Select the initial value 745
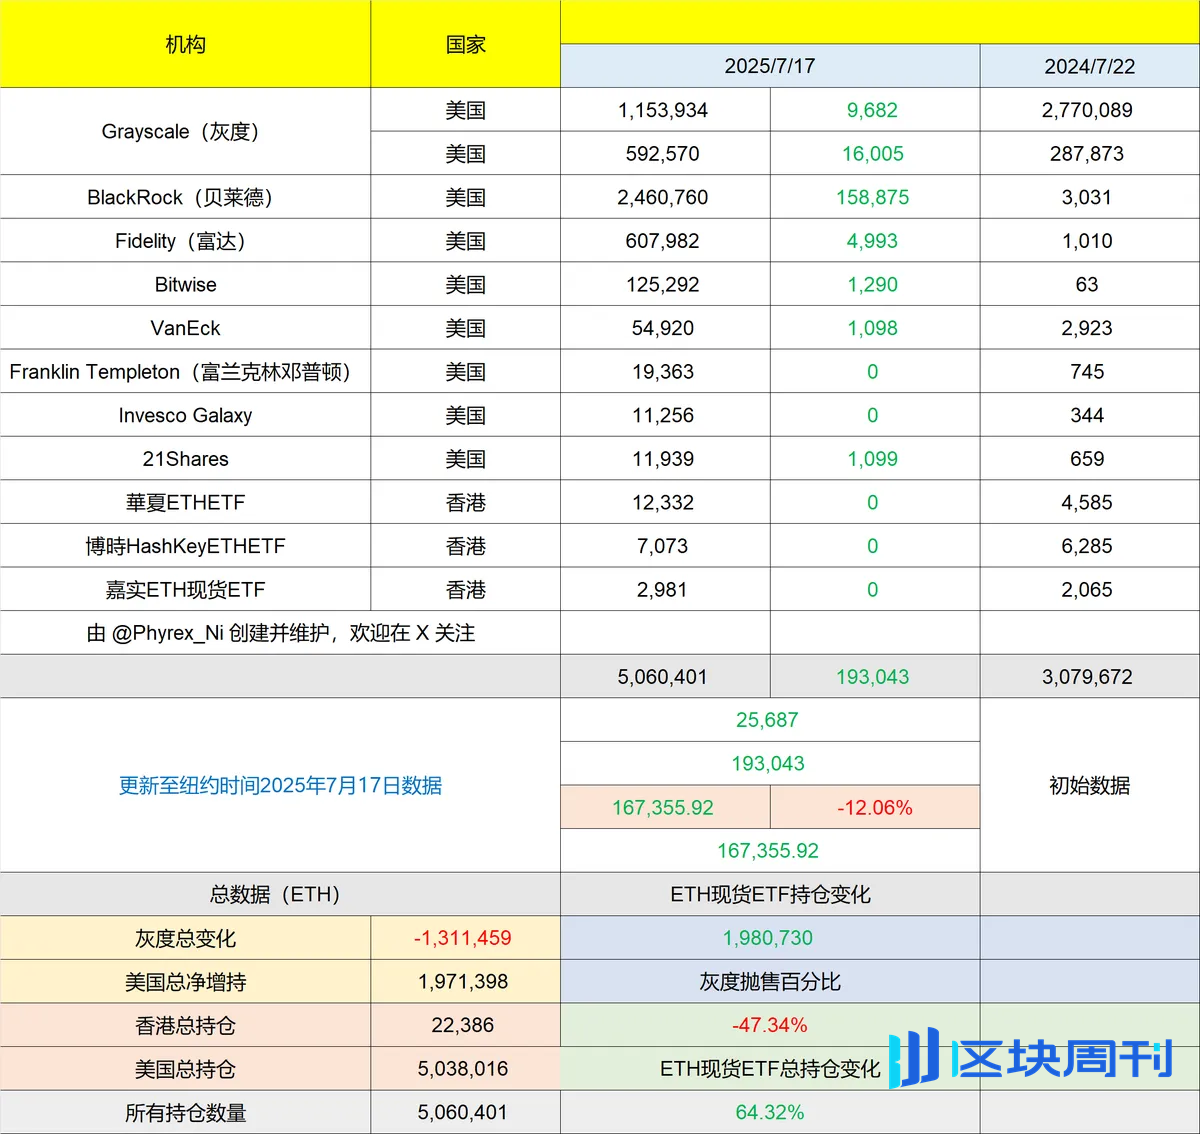1200x1134 pixels. pyautogui.click(x=1087, y=372)
